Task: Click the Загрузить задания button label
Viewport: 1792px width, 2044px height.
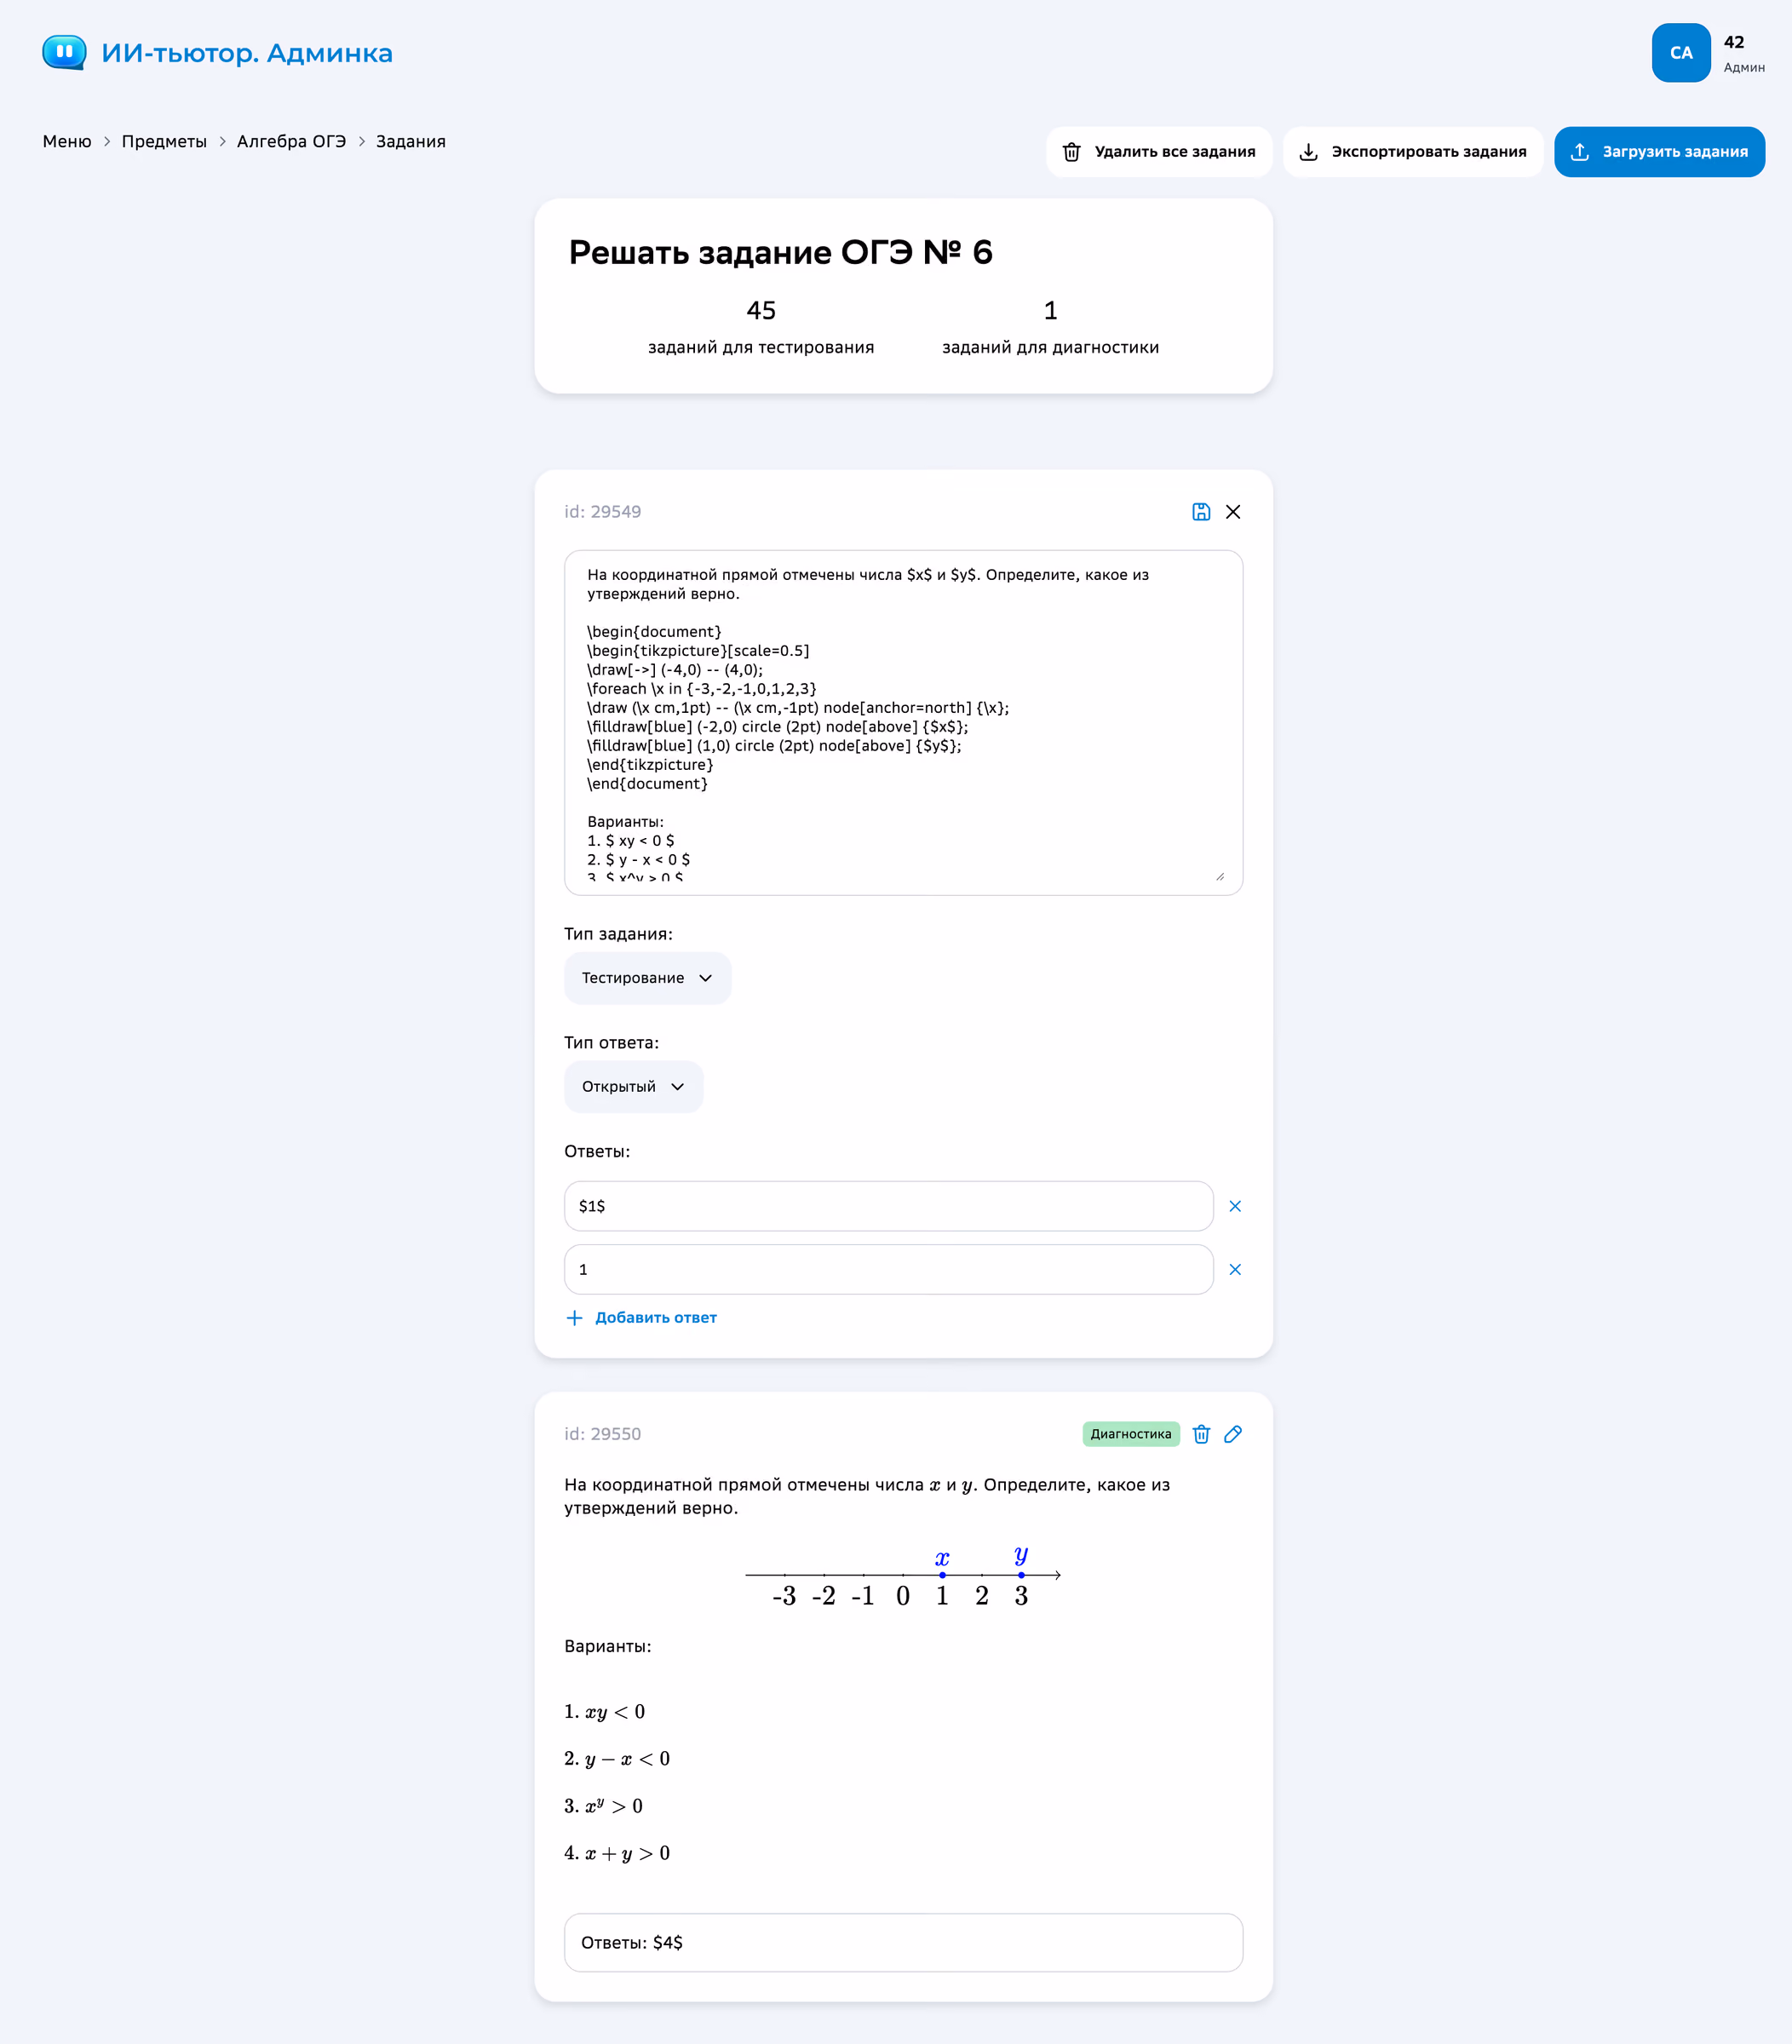Action: click(1675, 152)
